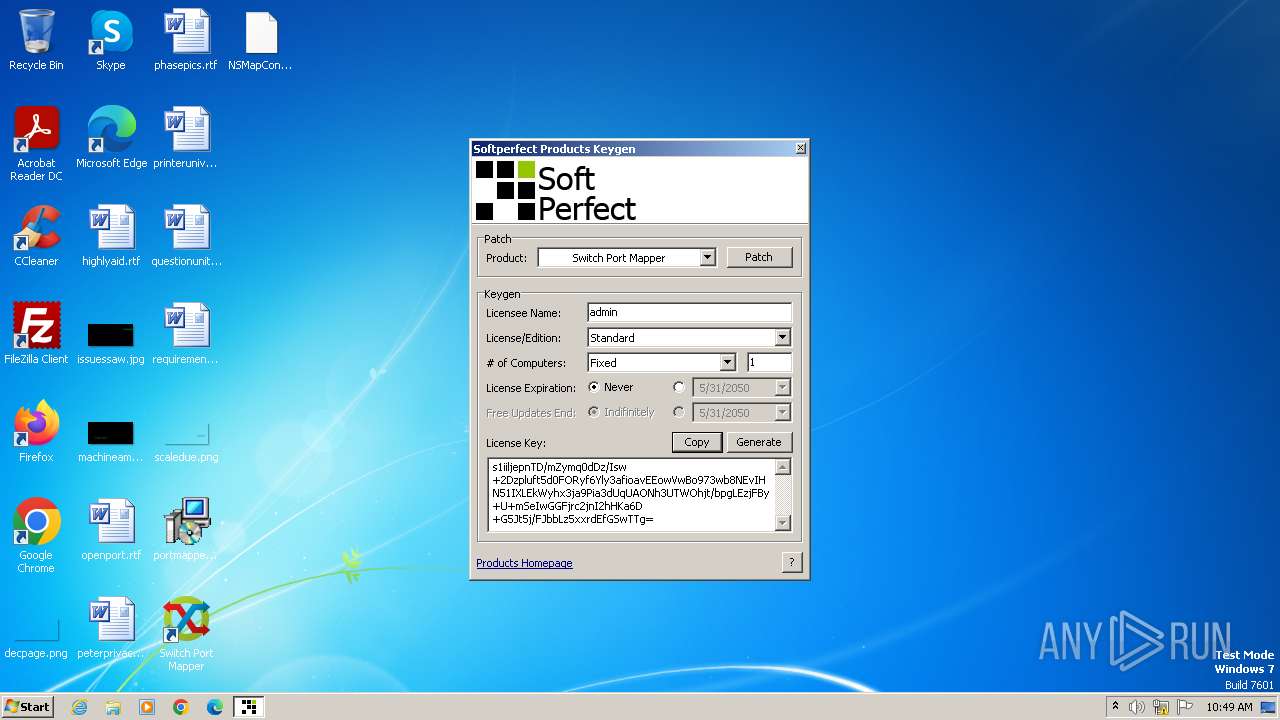
Task: Select the openport.rtf document
Action: click(x=111, y=530)
